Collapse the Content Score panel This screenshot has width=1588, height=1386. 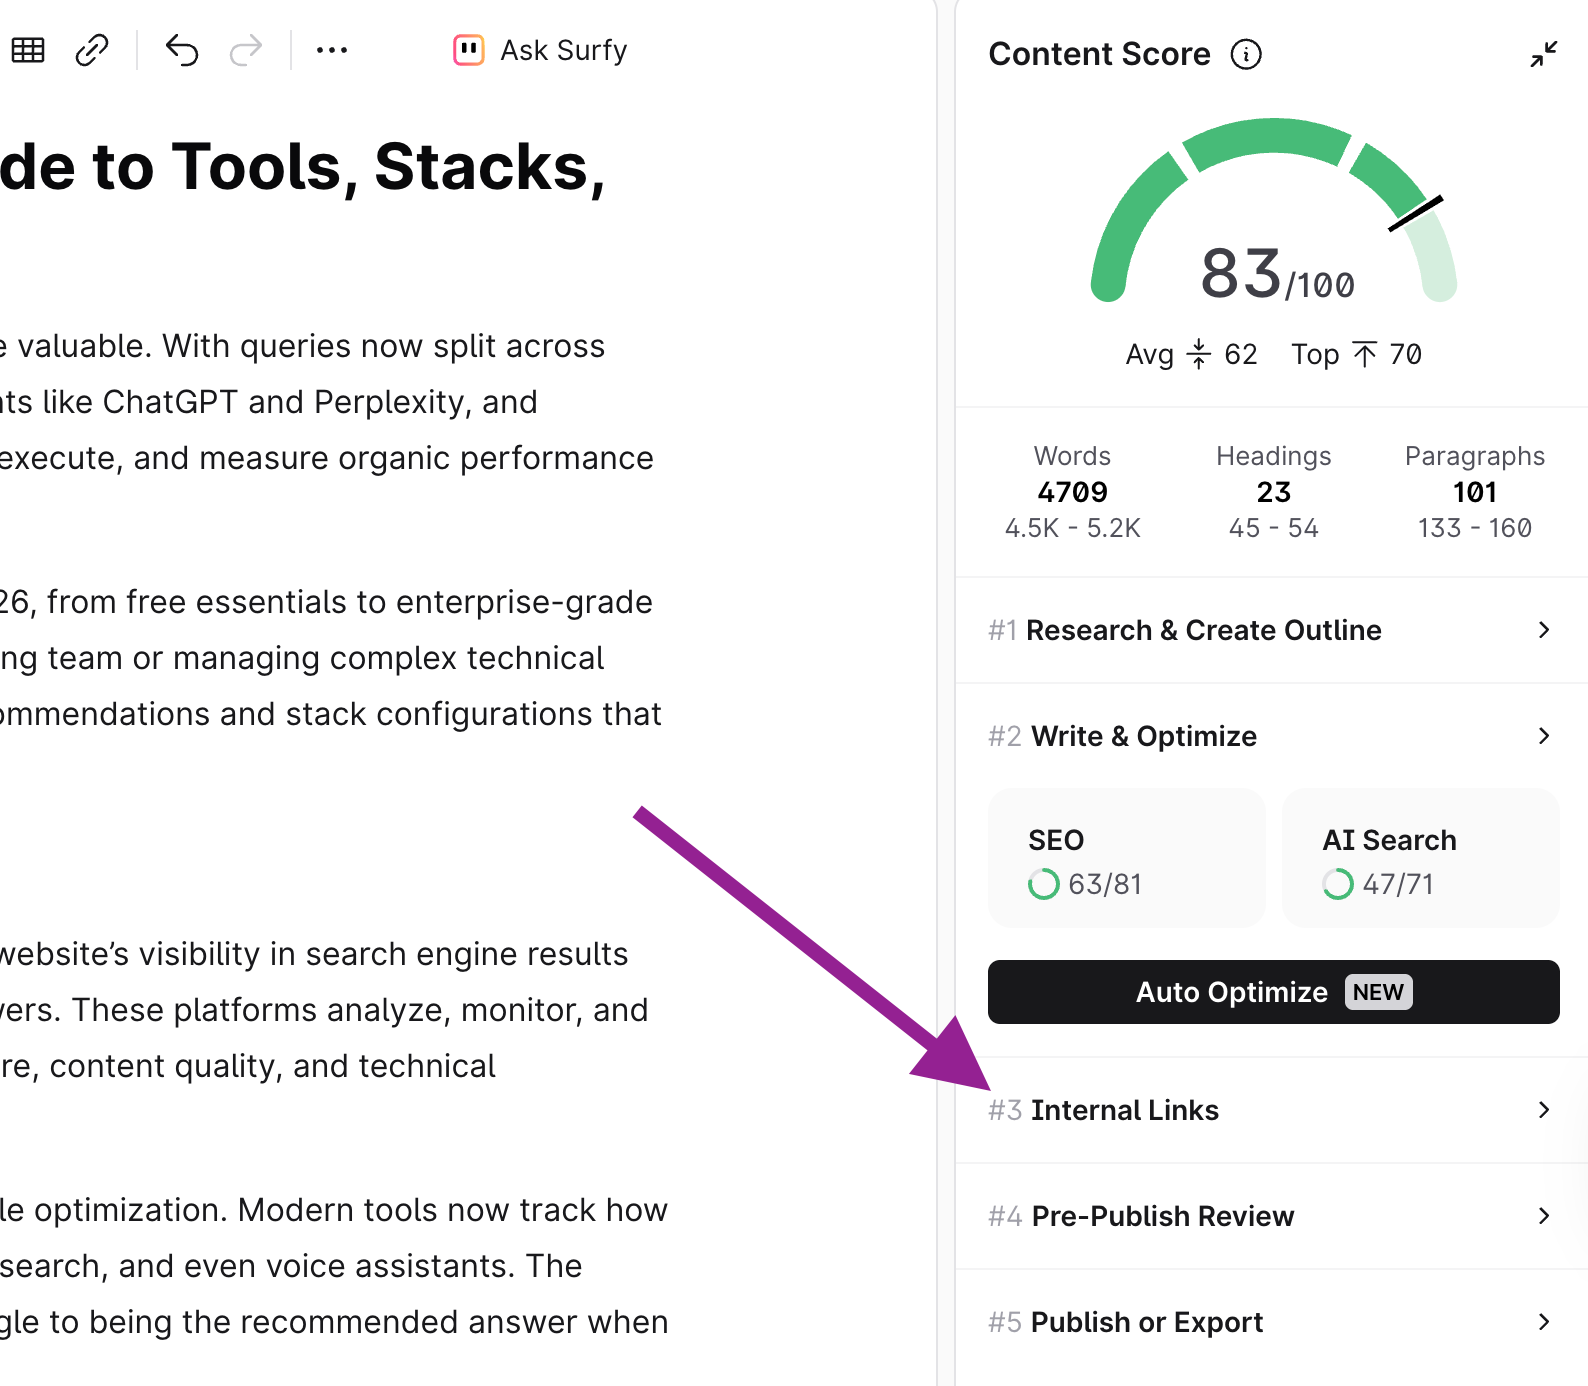(1543, 54)
